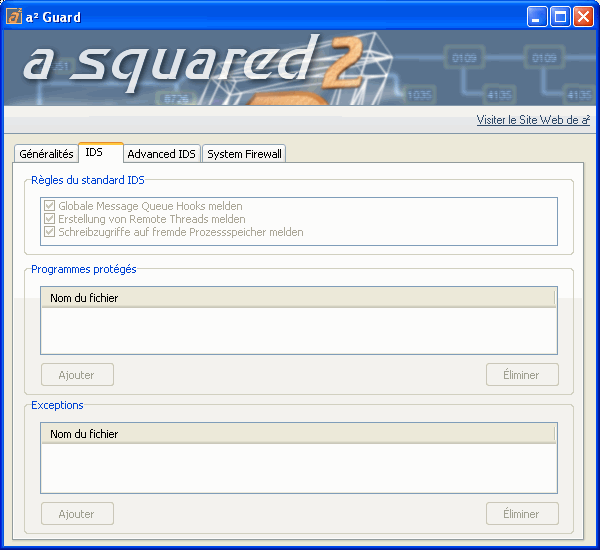
Task: Click Éliminer under Programmes protégés
Action: (522, 375)
